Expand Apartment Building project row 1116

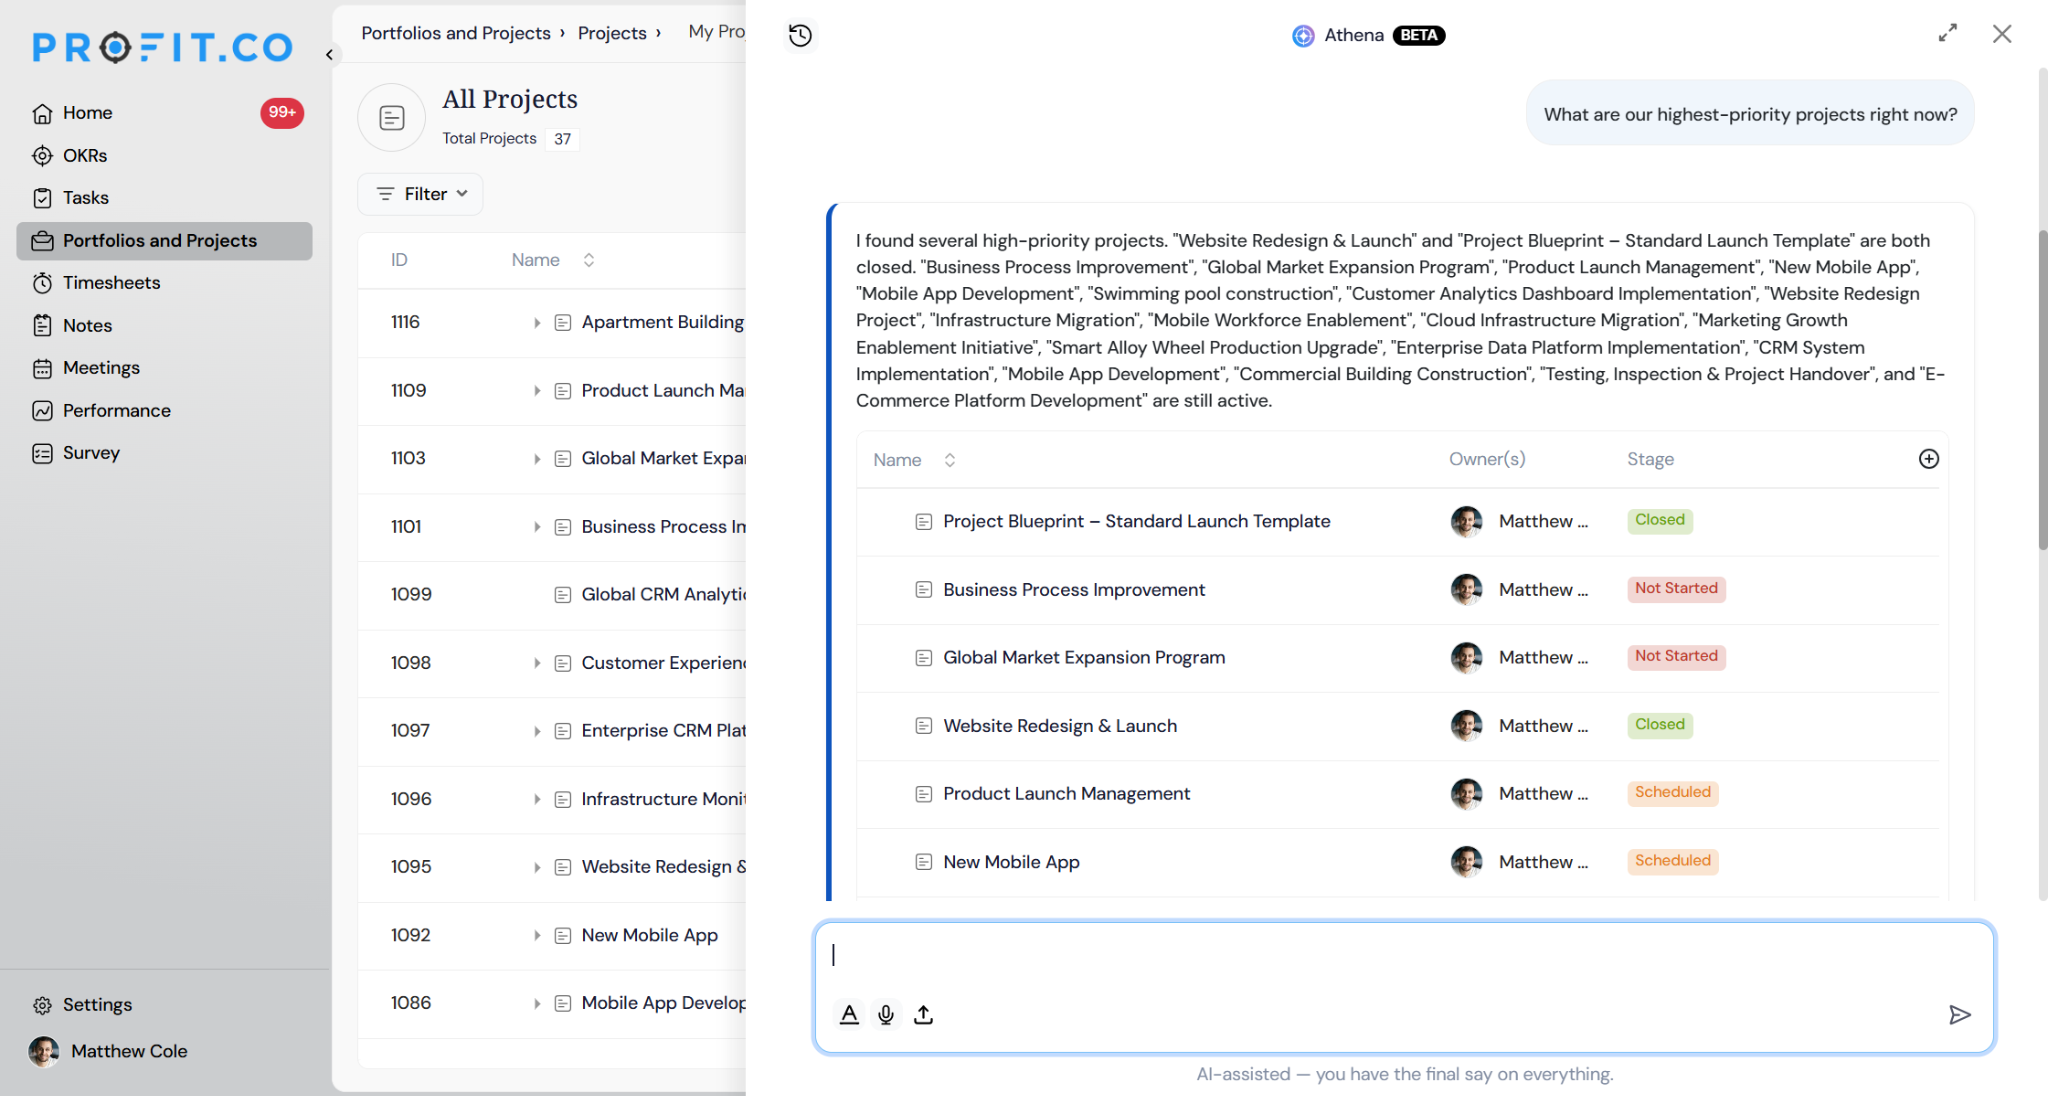[x=537, y=322]
